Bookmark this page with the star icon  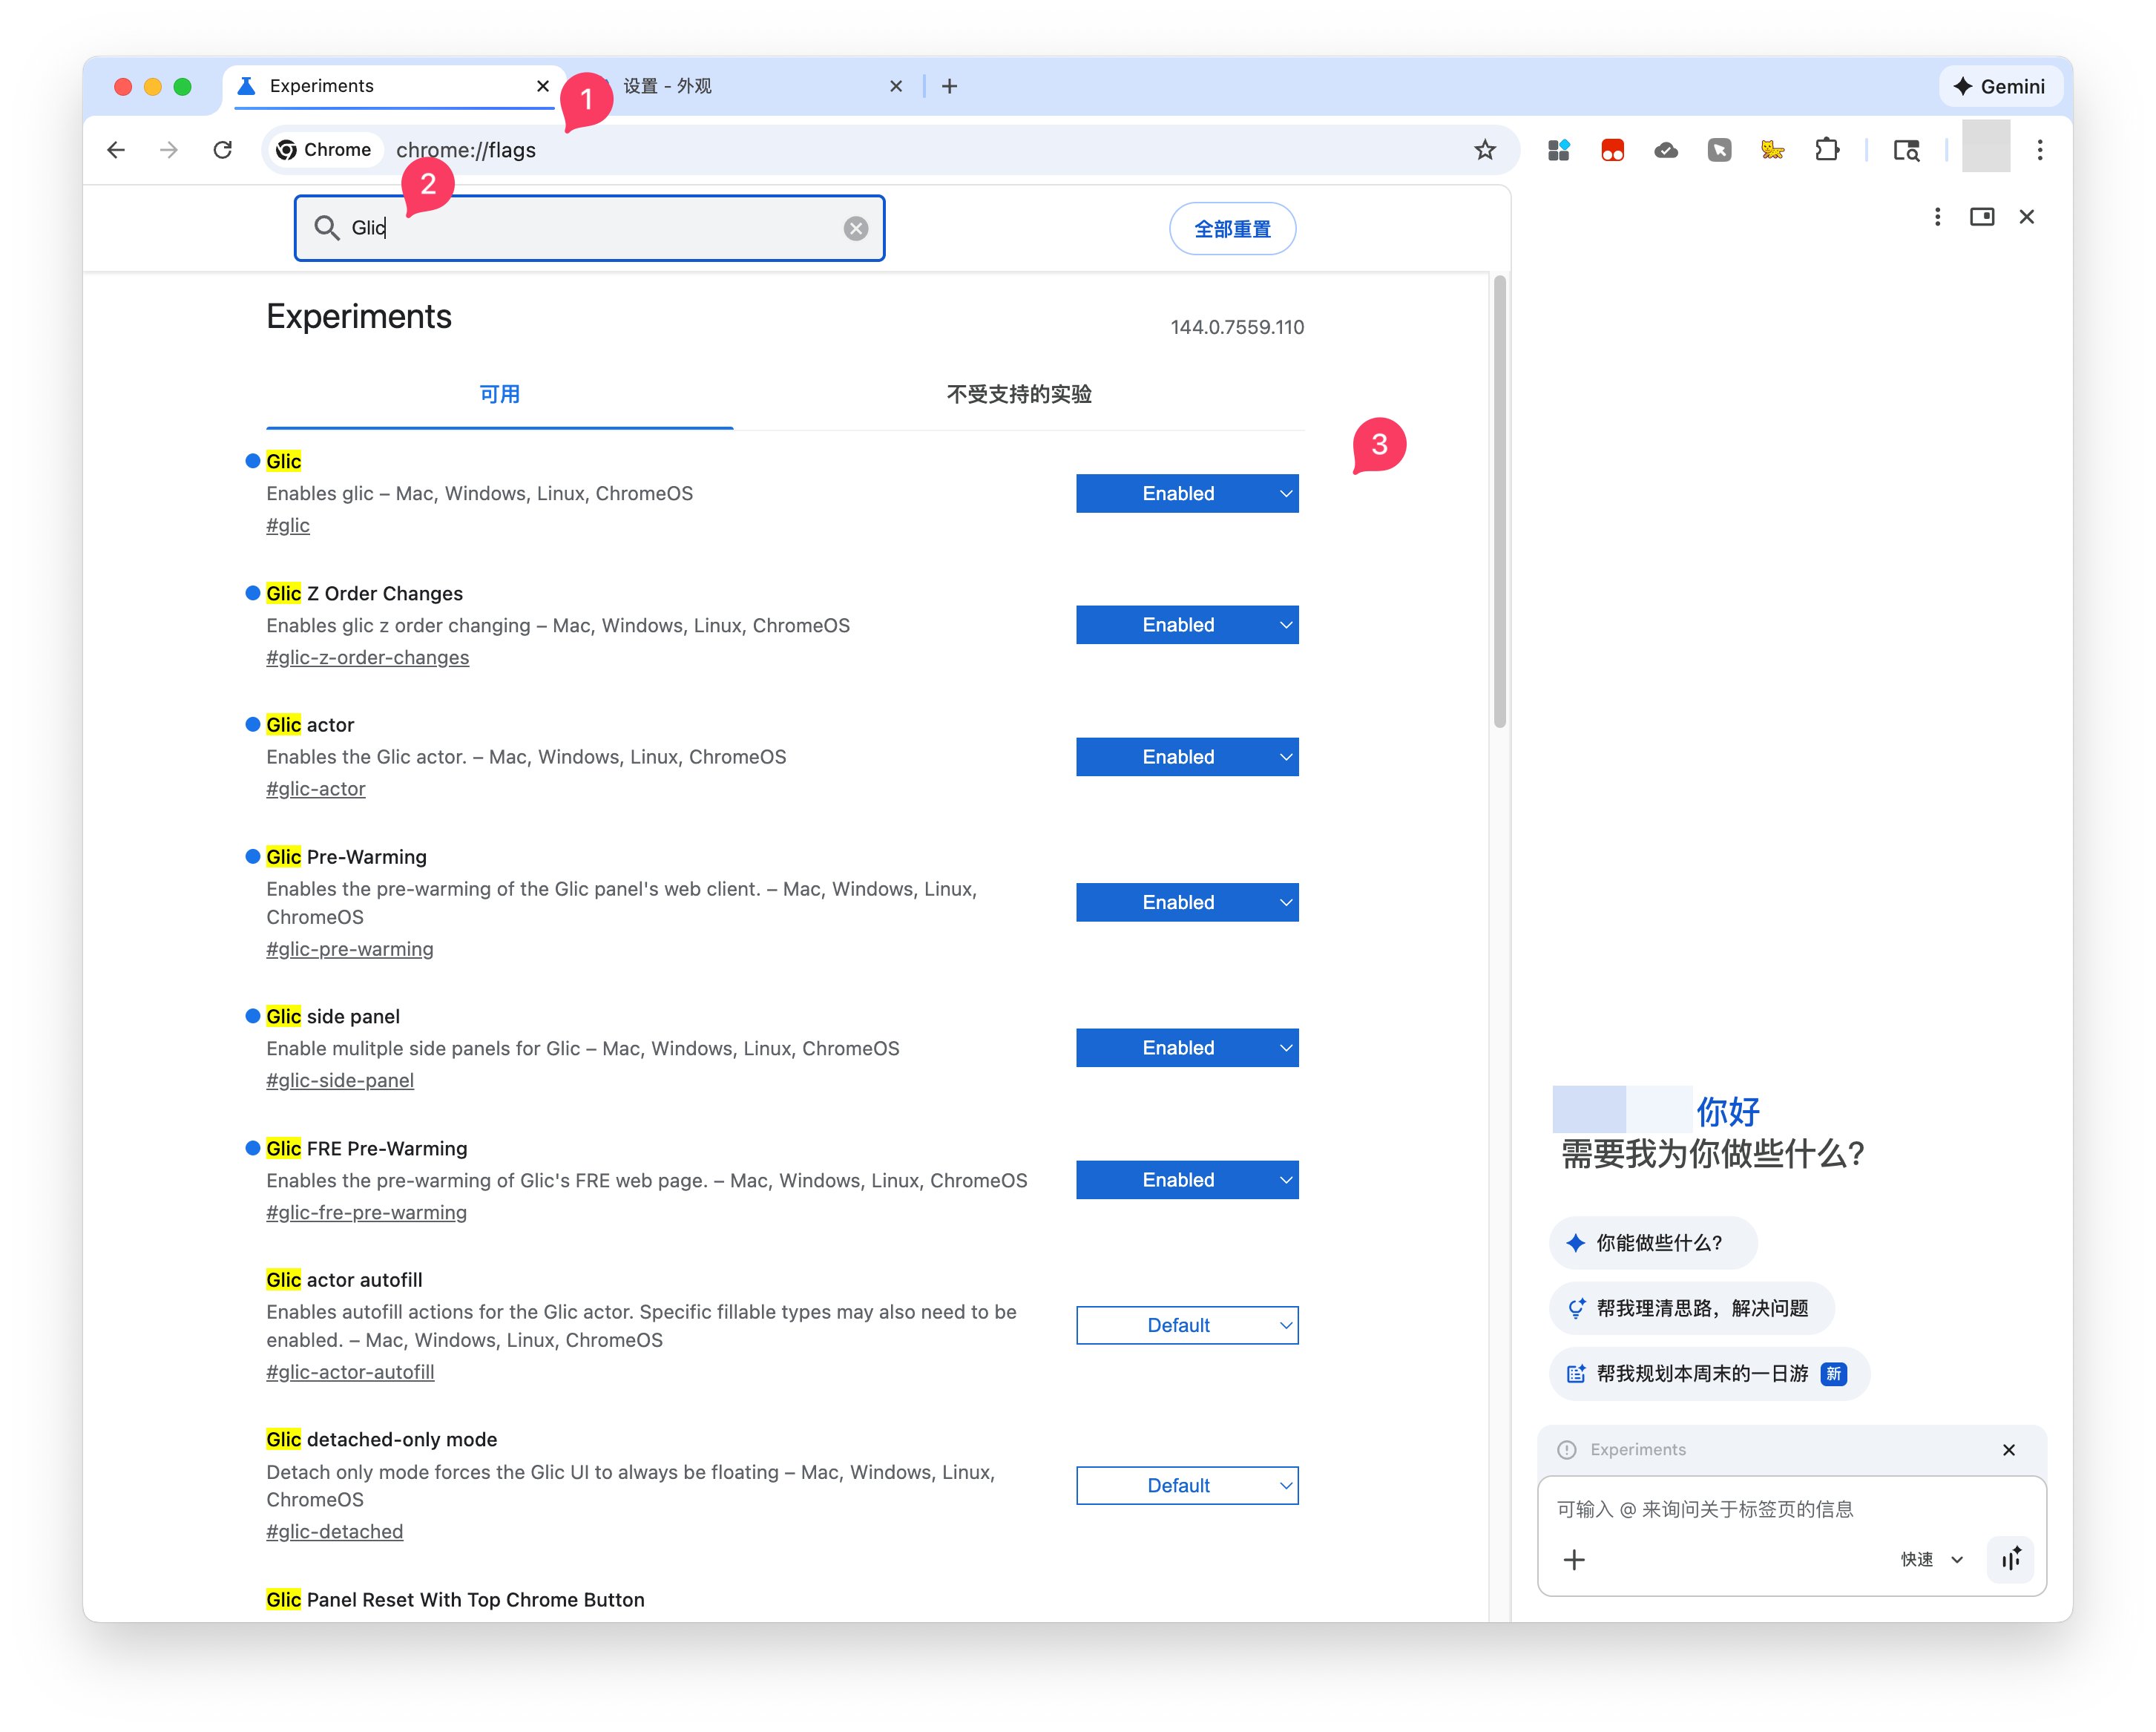click(x=1485, y=150)
